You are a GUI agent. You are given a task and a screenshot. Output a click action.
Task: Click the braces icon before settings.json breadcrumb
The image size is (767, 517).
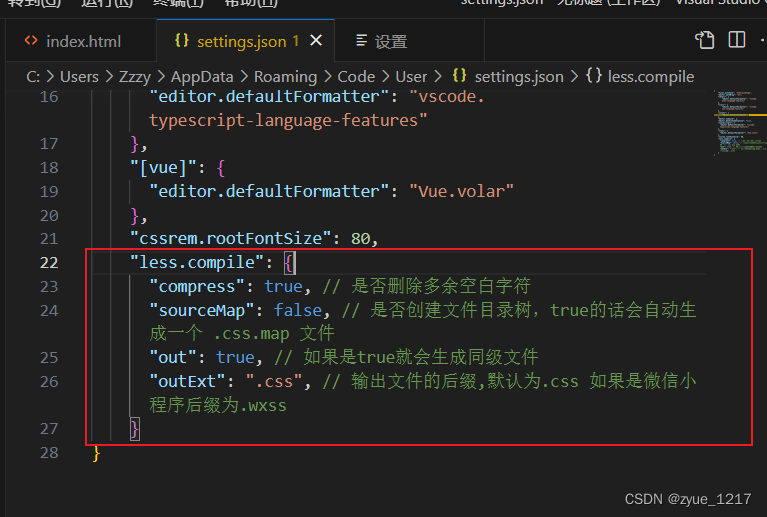tap(460, 76)
